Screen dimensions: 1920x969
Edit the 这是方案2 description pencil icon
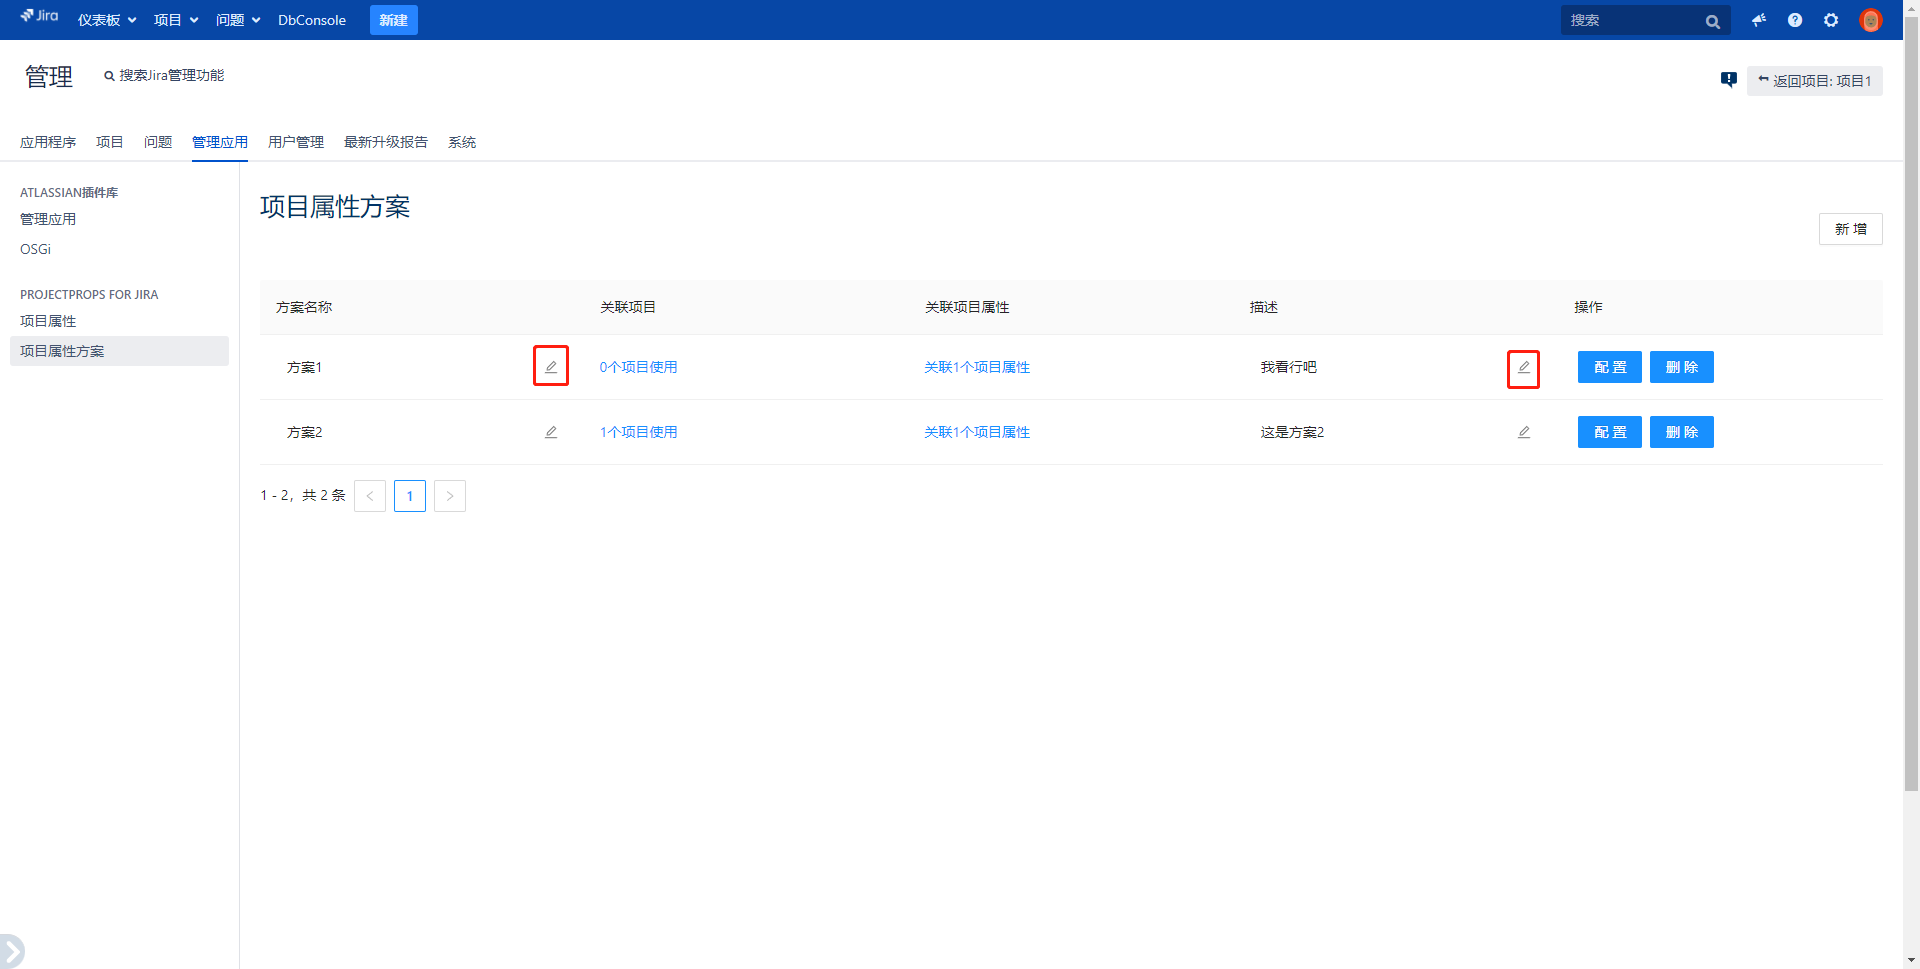click(x=1523, y=432)
